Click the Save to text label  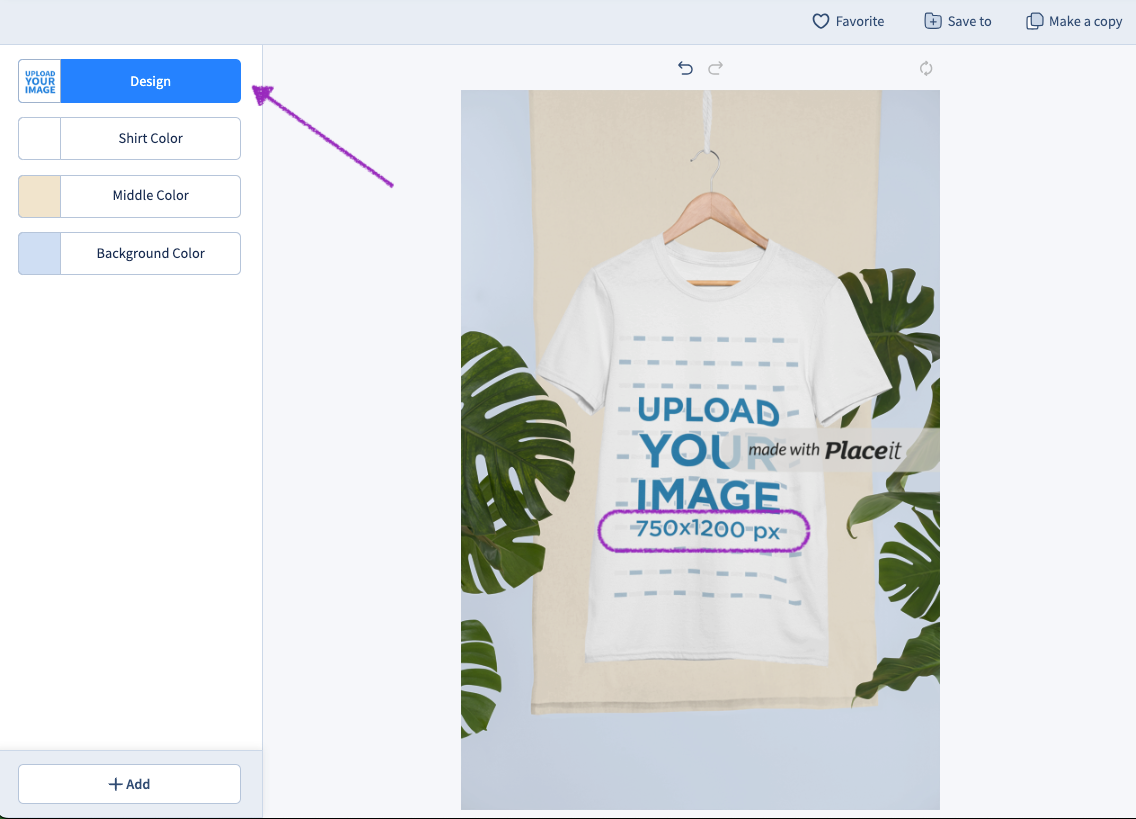pos(969,21)
